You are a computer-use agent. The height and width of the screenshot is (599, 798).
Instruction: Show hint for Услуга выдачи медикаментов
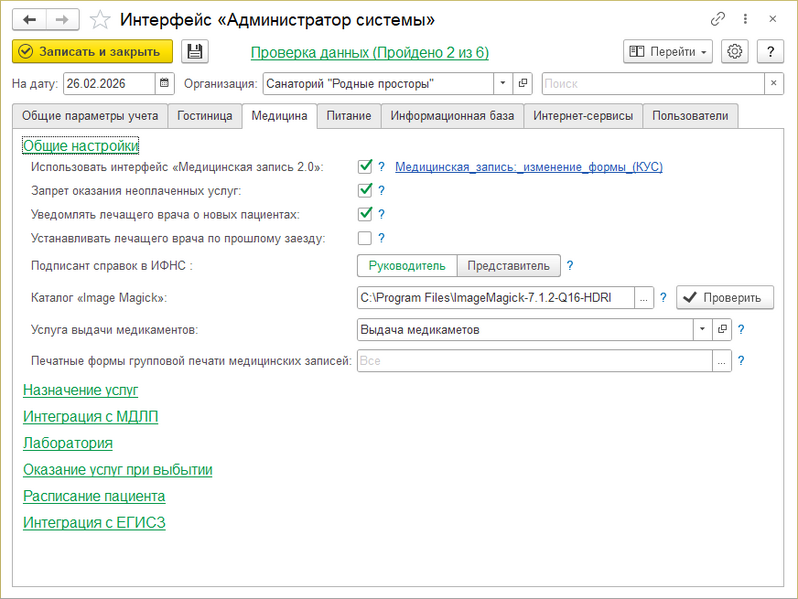pos(741,330)
